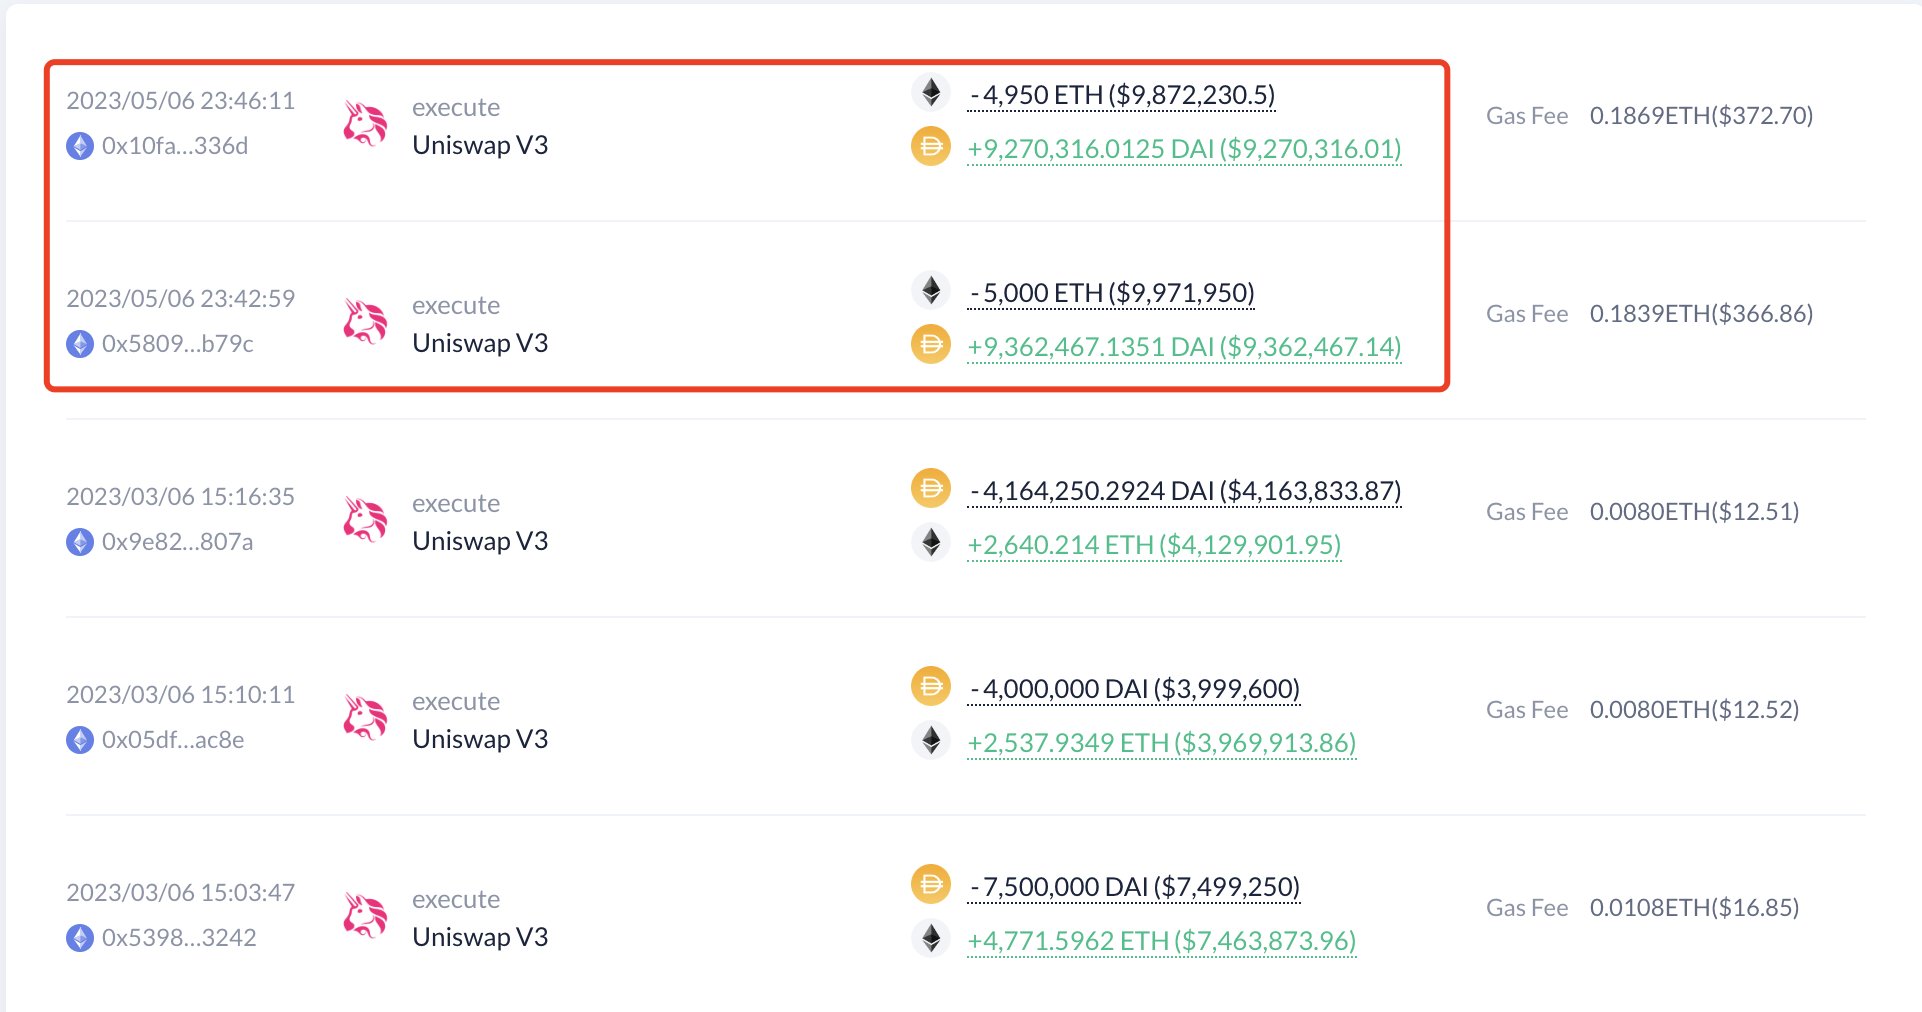The image size is (1922, 1012).
Task: Click the Gas Fee value 0.1869ETH($372.70)
Action: tap(1701, 115)
